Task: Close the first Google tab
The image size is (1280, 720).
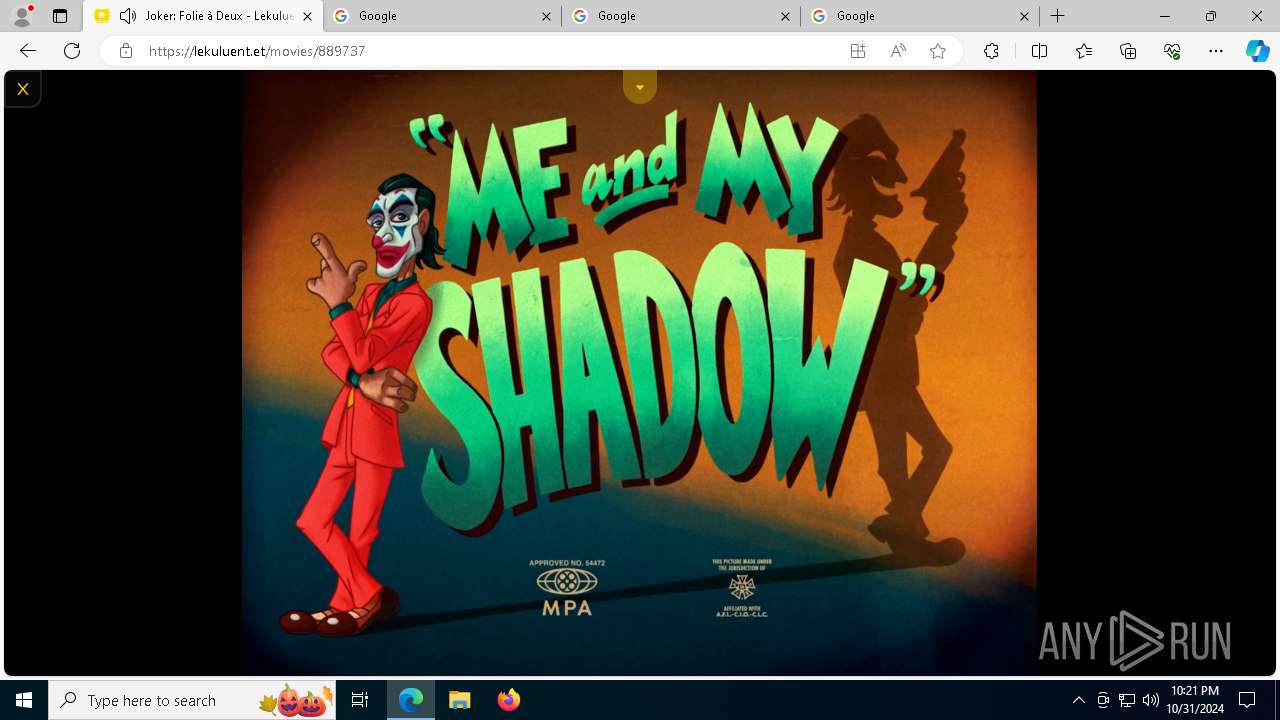Action: click(x=547, y=16)
